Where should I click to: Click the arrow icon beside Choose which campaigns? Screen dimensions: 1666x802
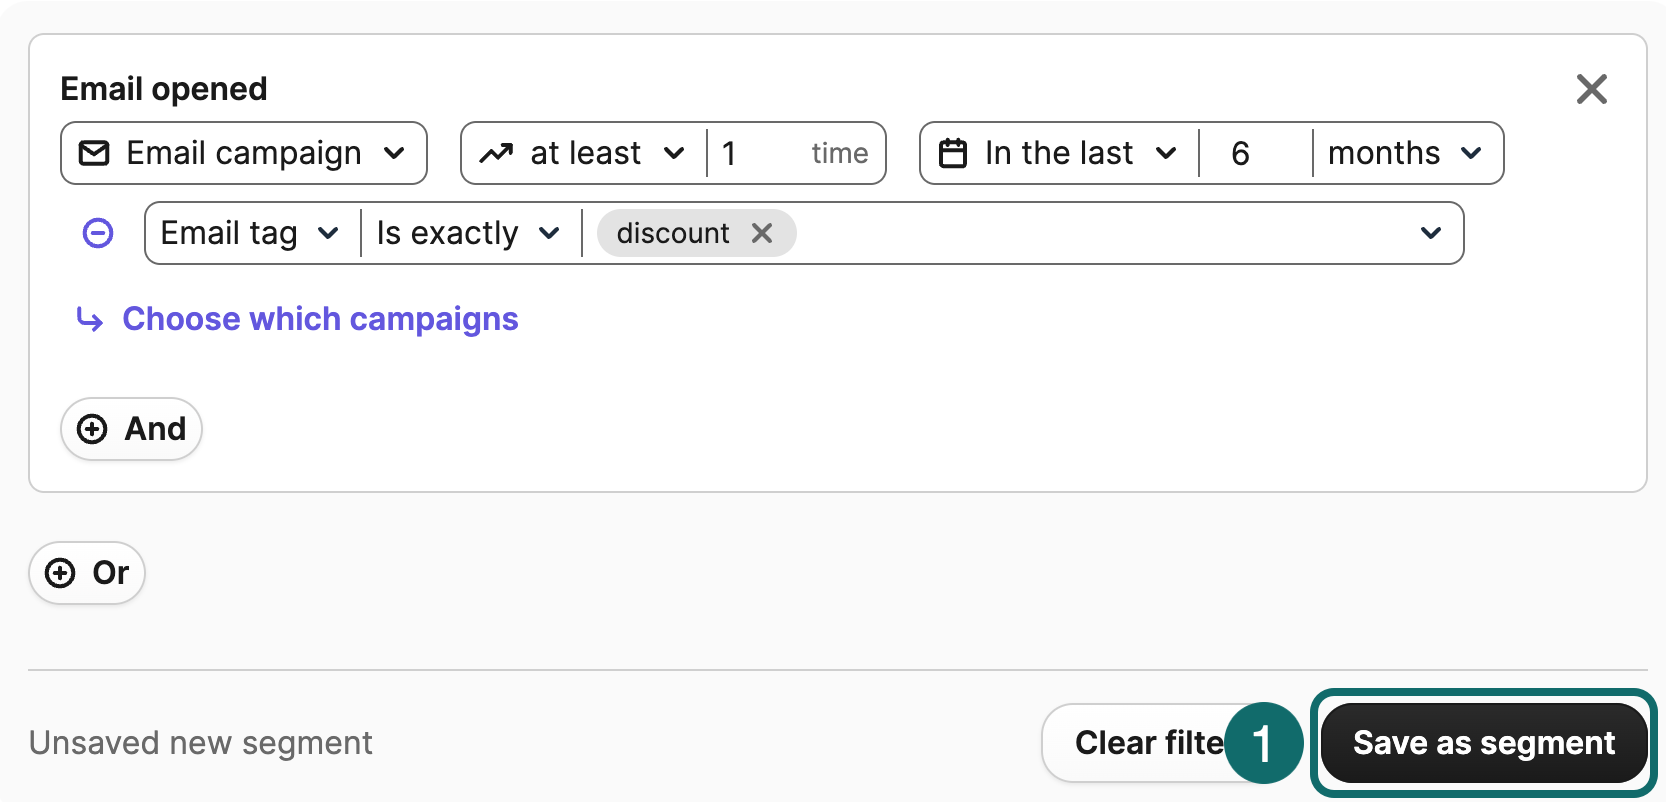point(90,320)
